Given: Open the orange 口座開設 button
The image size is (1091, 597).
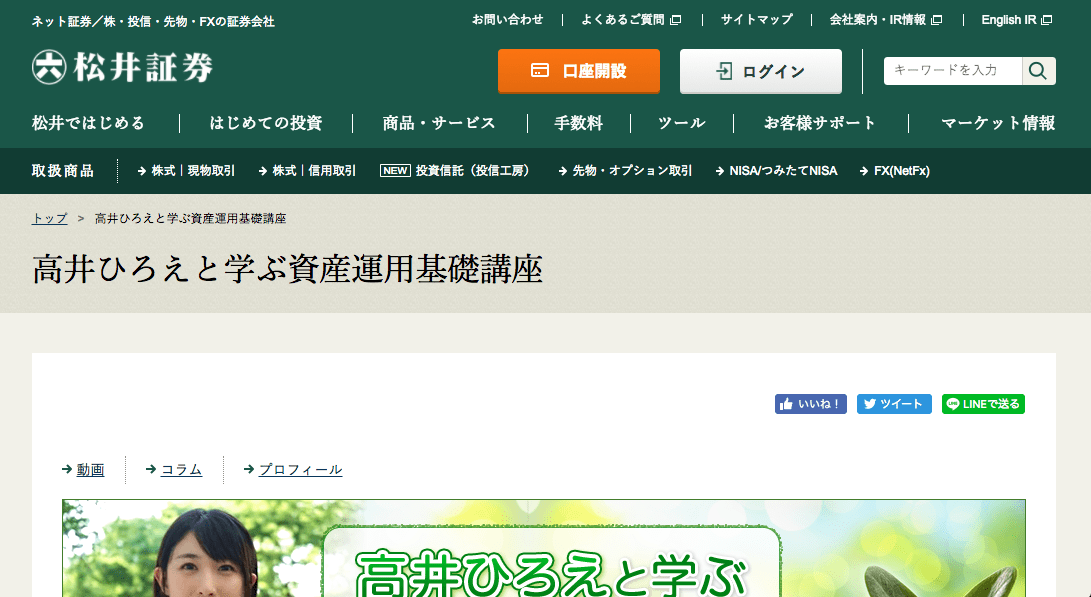Looking at the screenshot, I should tap(578, 71).
